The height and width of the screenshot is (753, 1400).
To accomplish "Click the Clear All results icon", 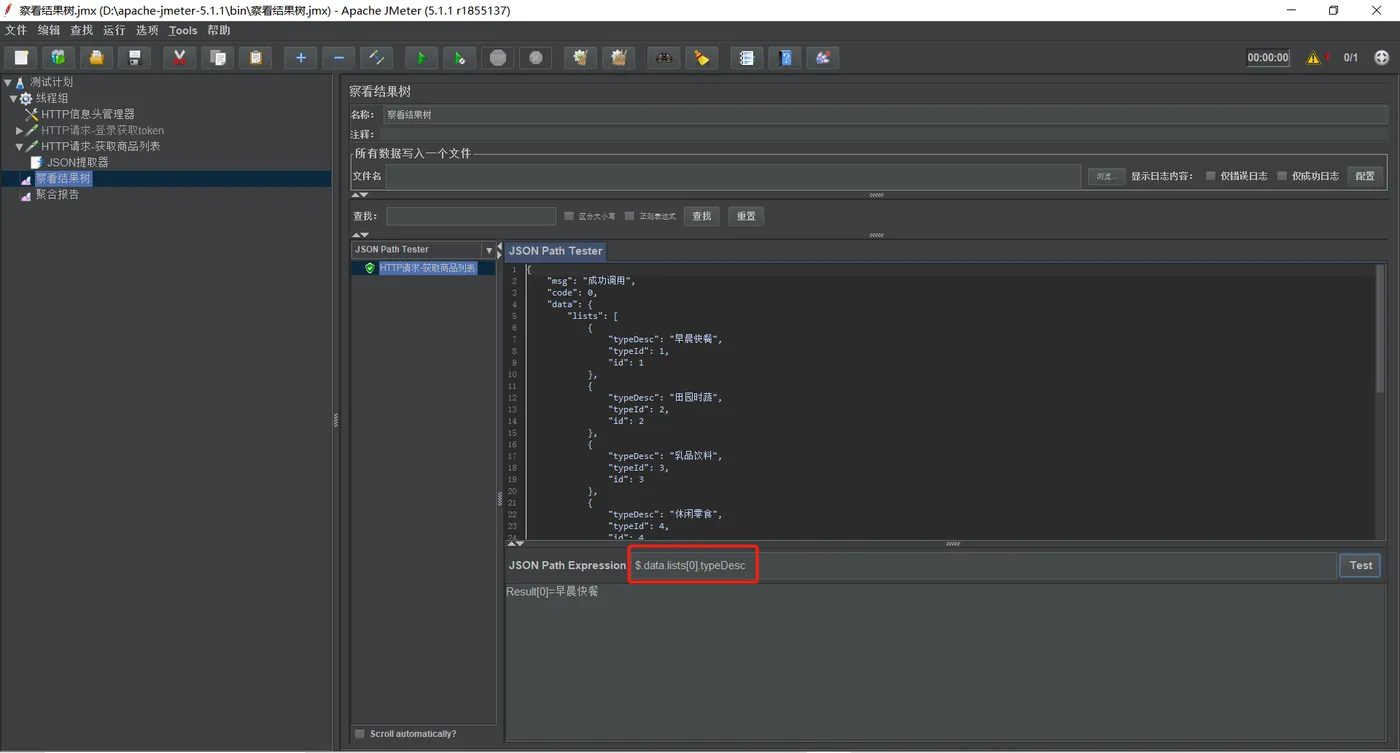I will point(619,58).
